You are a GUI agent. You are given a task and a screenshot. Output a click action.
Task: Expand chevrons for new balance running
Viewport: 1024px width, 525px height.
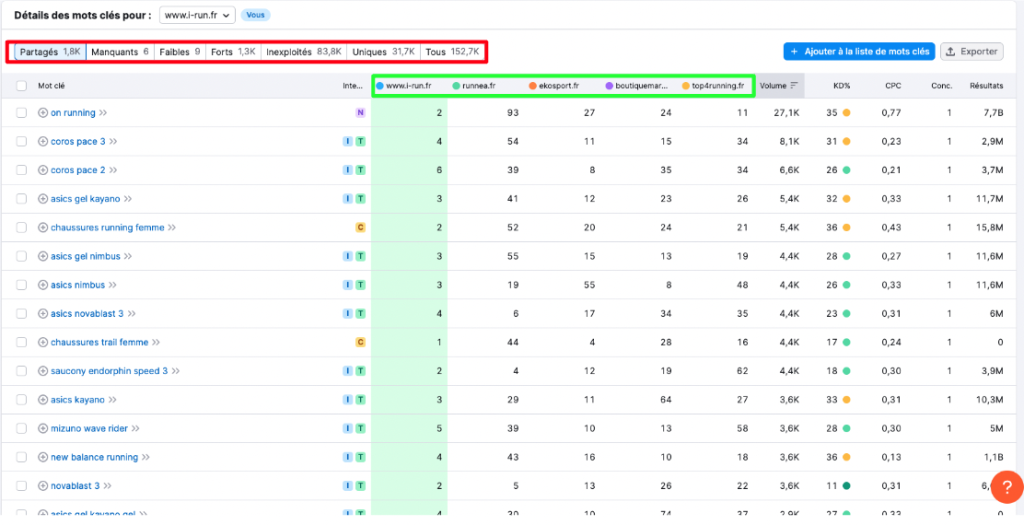tap(146, 457)
